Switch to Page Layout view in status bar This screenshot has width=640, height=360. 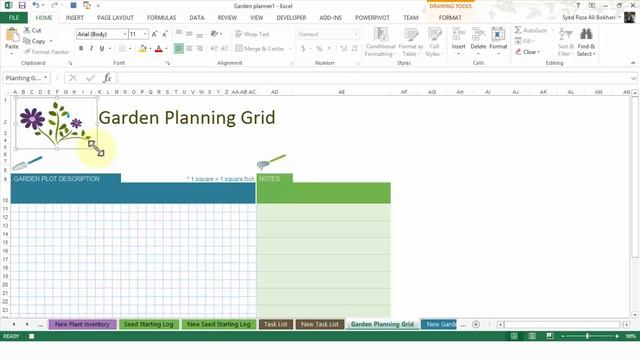point(532,336)
